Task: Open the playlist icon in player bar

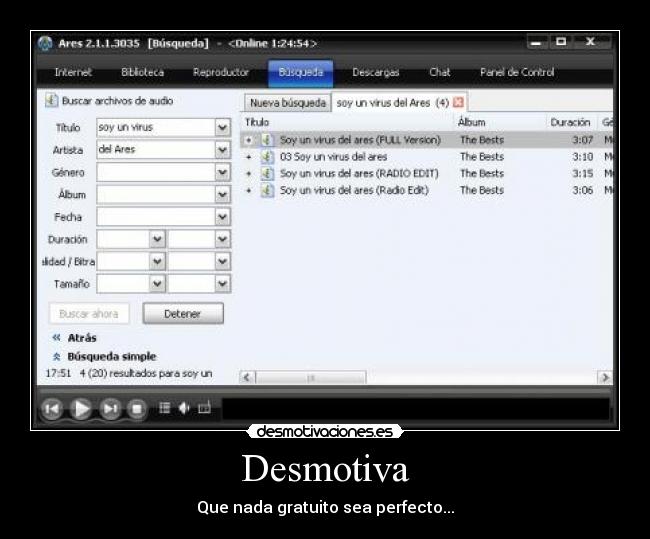Action: (x=165, y=408)
